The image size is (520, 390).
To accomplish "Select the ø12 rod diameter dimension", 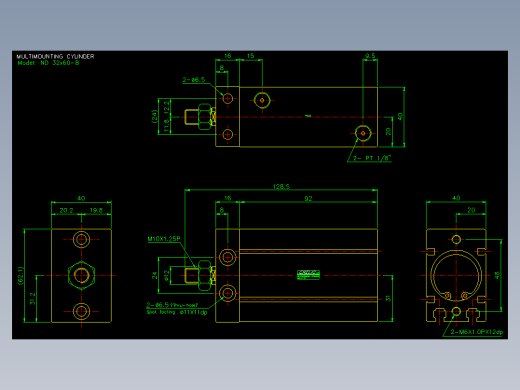I will 166,275.
